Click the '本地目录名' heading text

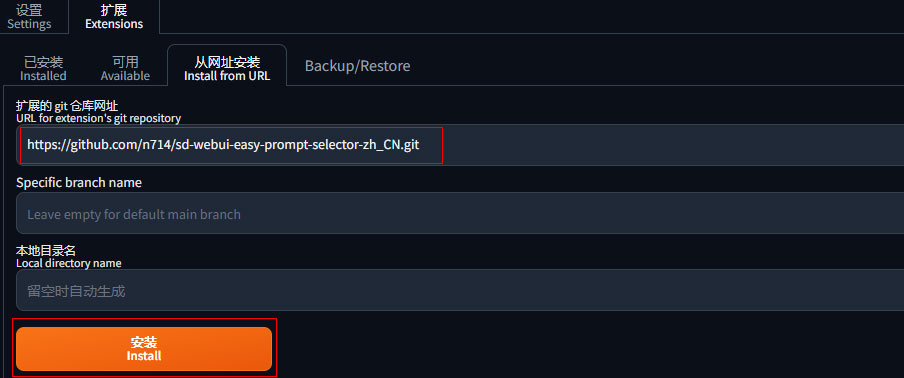pos(46,251)
